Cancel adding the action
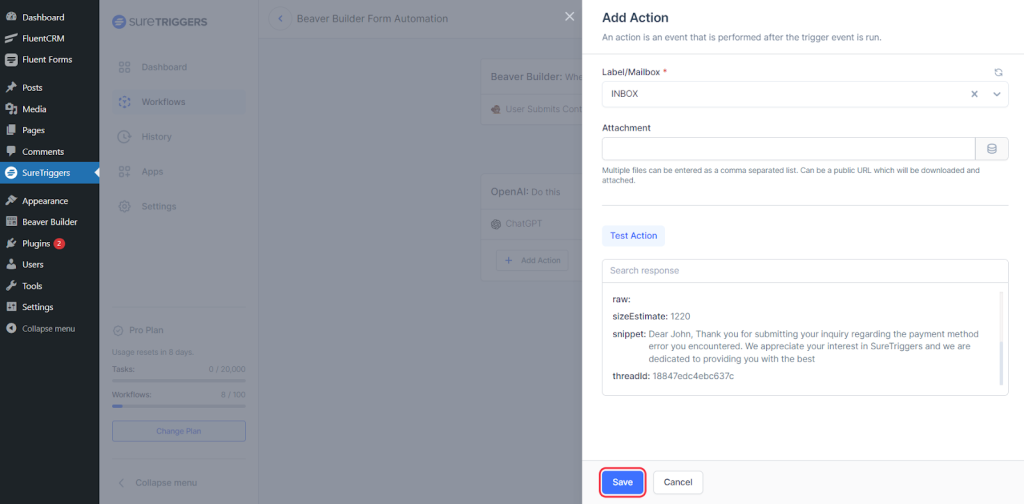Viewport: 1024px width, 504px height. click(678, 482)
